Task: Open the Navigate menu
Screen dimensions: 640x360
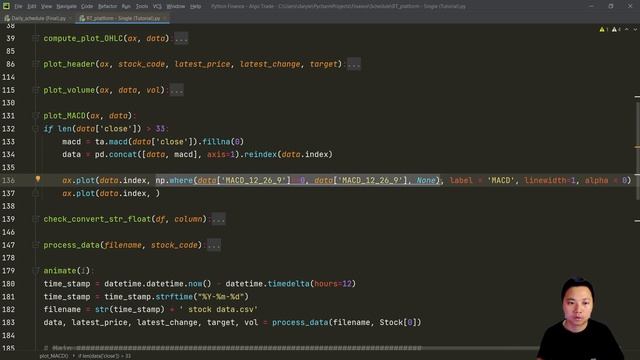Action: tap(67, 6)
